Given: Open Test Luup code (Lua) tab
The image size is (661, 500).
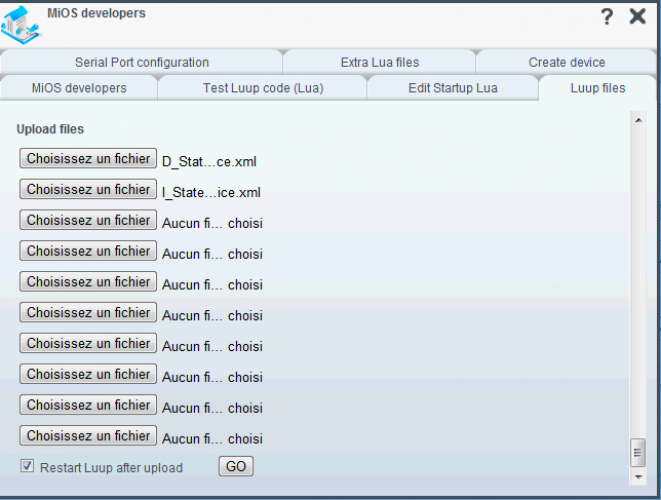Looking at the screenshot, I should coord(263,88).
